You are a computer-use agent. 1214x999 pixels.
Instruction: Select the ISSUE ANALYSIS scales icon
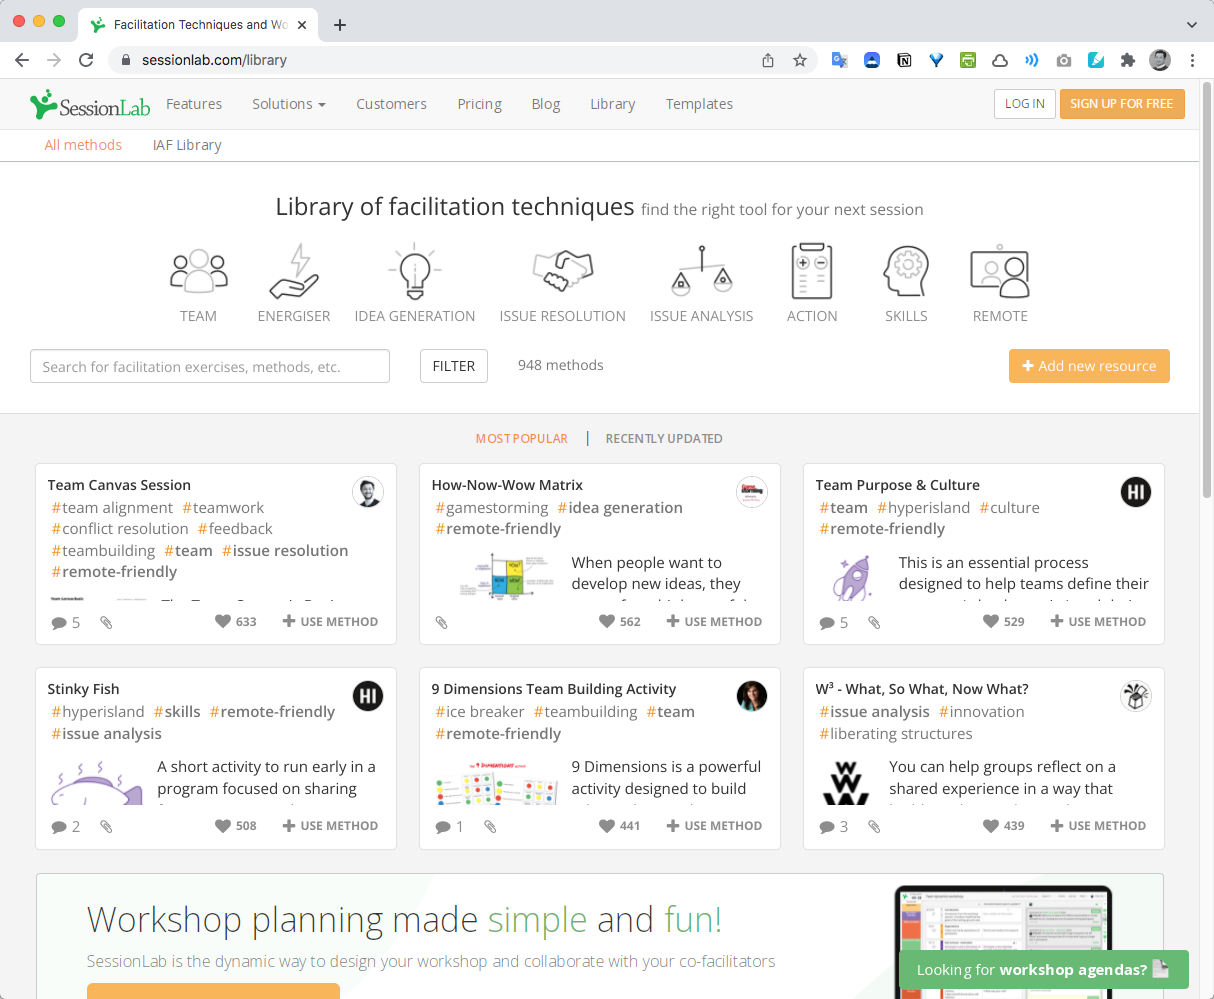[x=702, y=270]
